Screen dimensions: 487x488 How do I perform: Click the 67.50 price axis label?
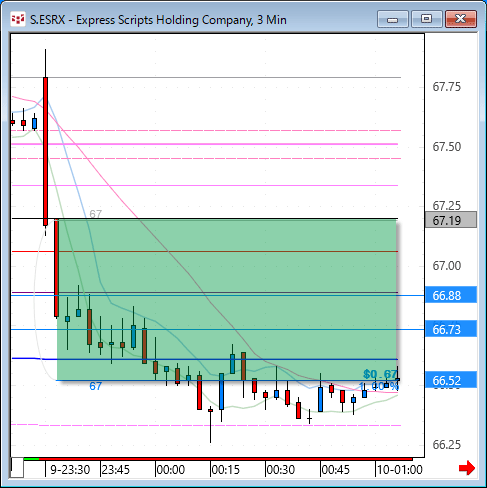coord(447,147)
